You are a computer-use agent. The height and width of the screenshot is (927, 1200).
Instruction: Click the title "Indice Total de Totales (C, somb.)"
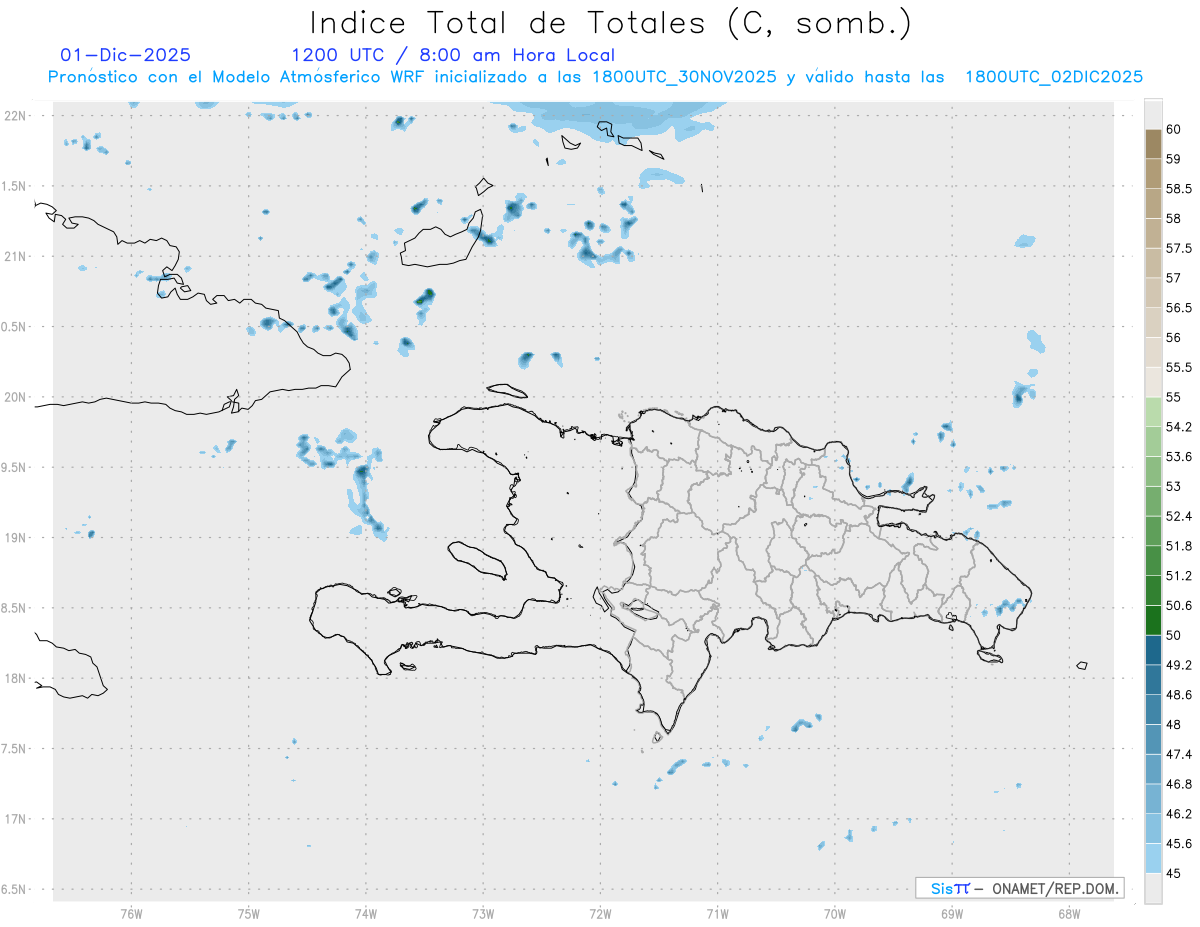[x=610, y=23]
